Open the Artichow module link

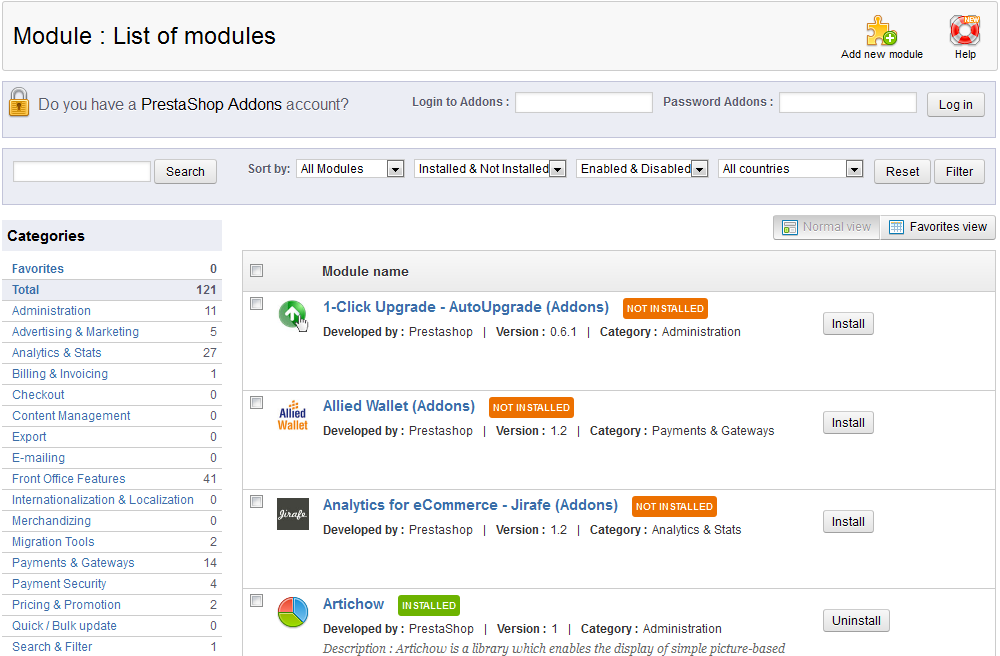click(353, 604)
